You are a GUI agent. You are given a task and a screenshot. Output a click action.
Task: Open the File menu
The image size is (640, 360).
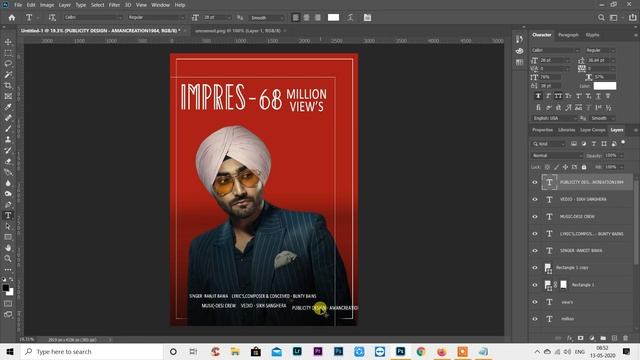pos(18,5)
